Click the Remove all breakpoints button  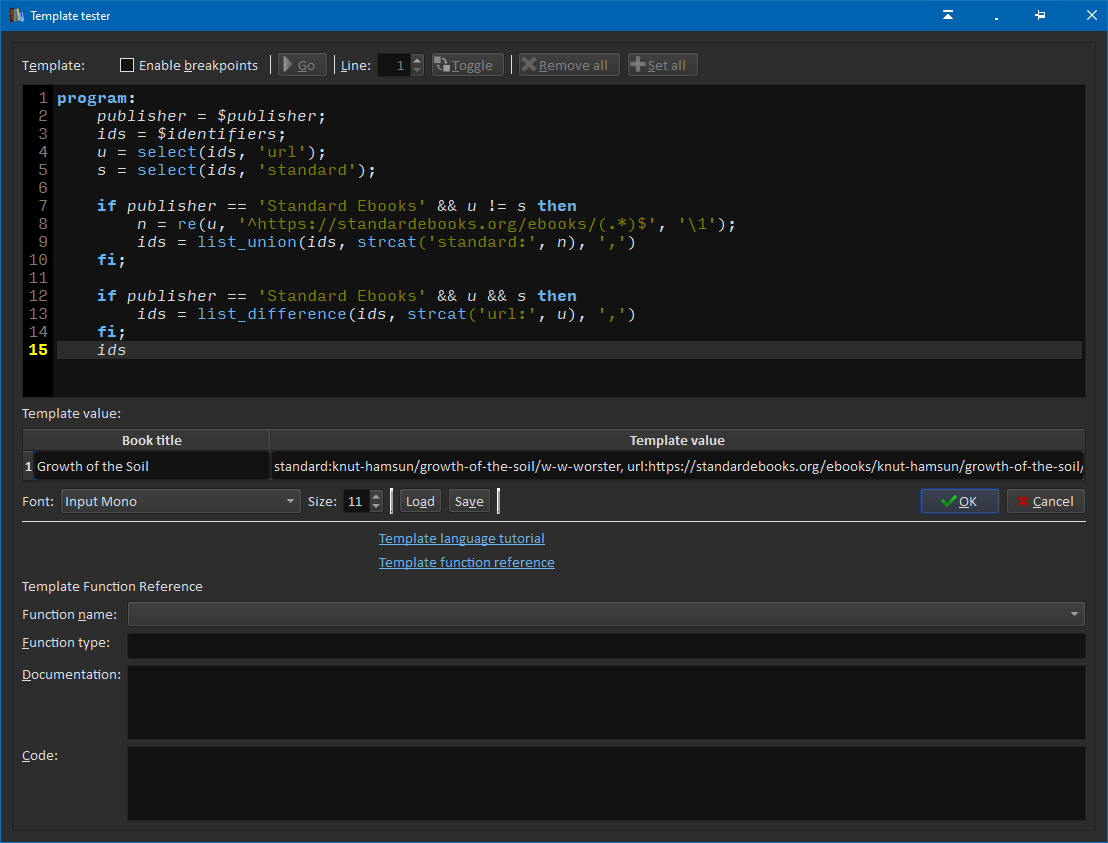(x=569, y=65)
